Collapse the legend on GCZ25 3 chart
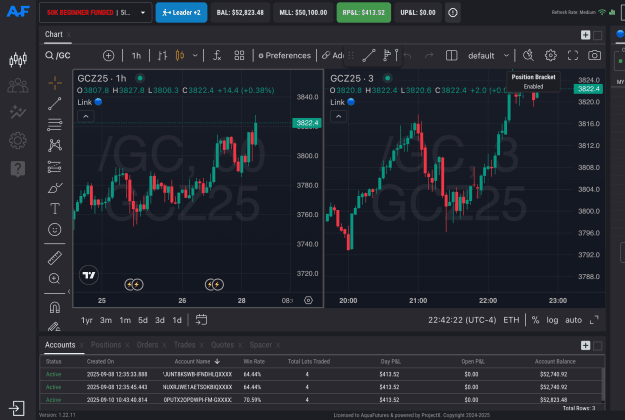625x420 pixels. pyautogui.click(x=338, y=116)
